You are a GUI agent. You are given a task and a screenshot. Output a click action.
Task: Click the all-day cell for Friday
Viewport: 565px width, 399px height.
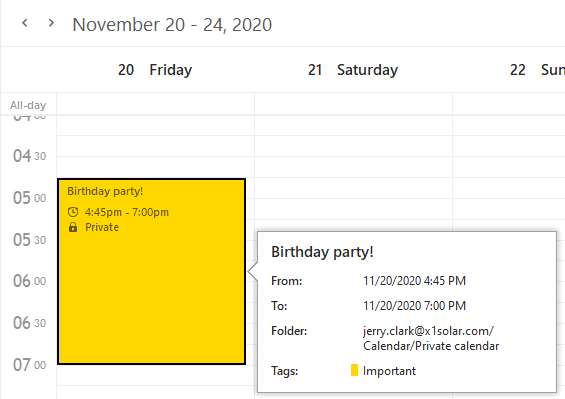(x=155, y=104)
